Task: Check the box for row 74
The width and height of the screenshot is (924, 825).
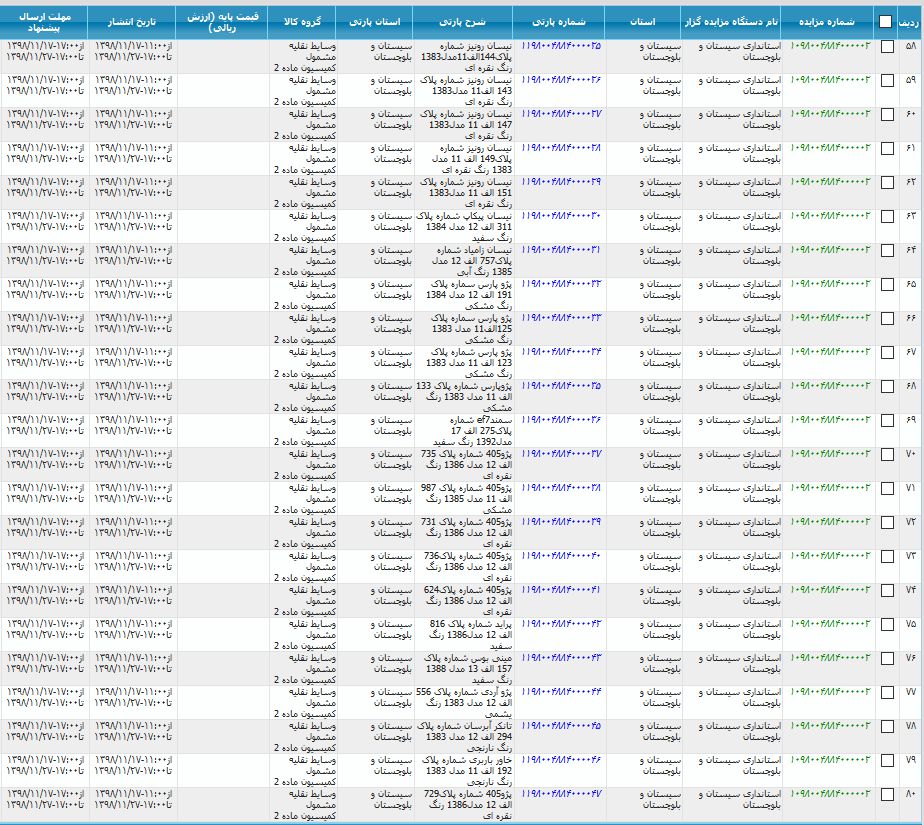Action: [887, 590]
